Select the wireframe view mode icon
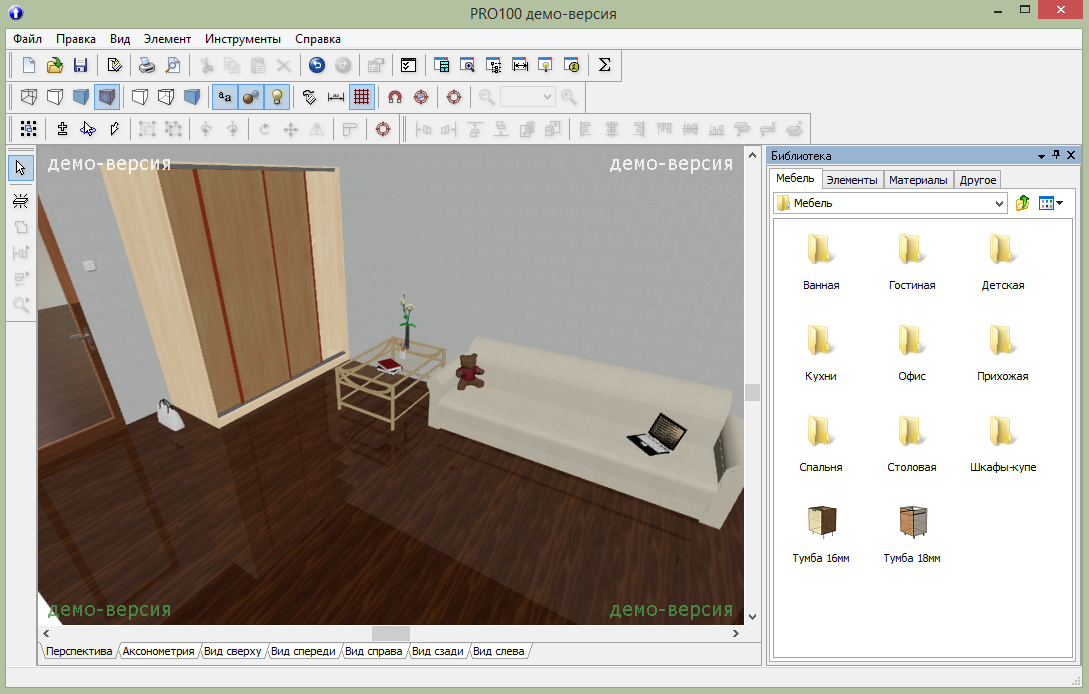1089x694 pixels. point(29,97)
